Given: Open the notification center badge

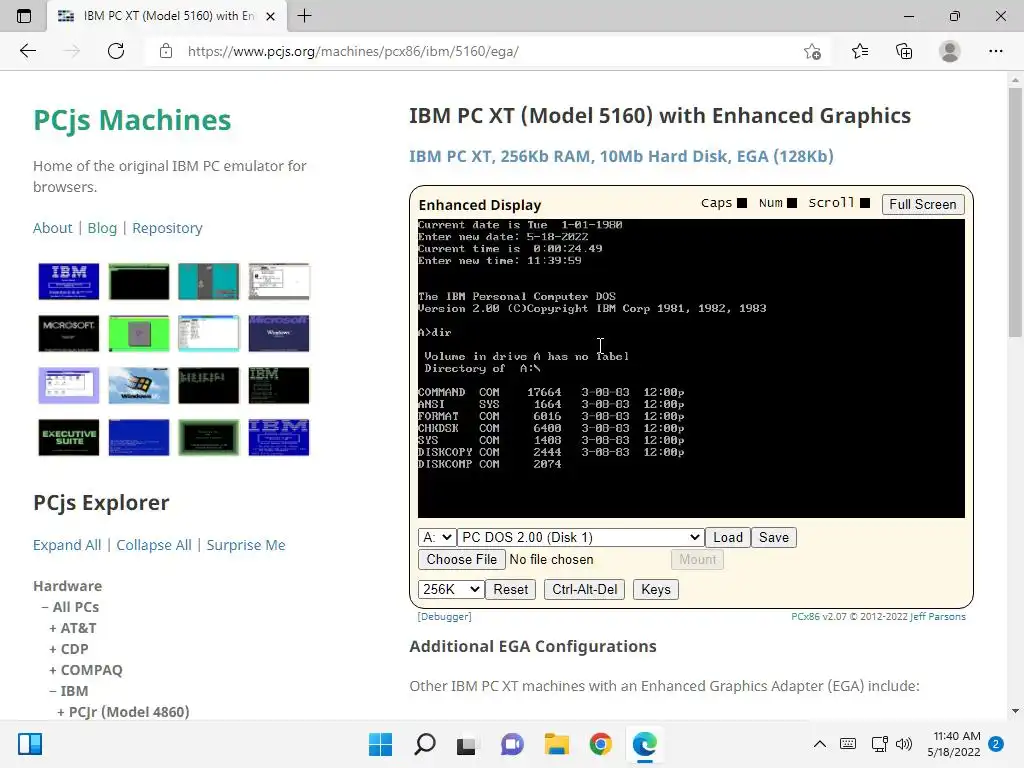Looking at the screenshot, I should coord(996,744).
